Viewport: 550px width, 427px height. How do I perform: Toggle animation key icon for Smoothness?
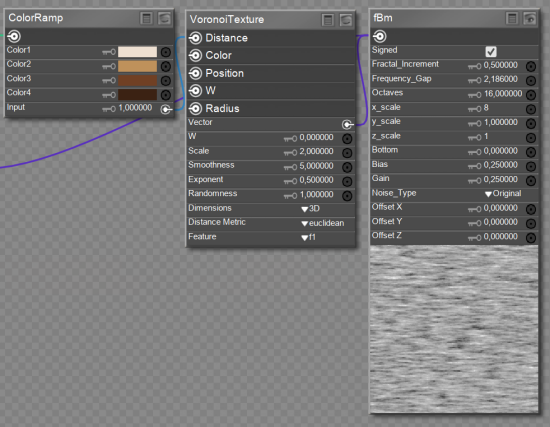[x=290, y=167]
